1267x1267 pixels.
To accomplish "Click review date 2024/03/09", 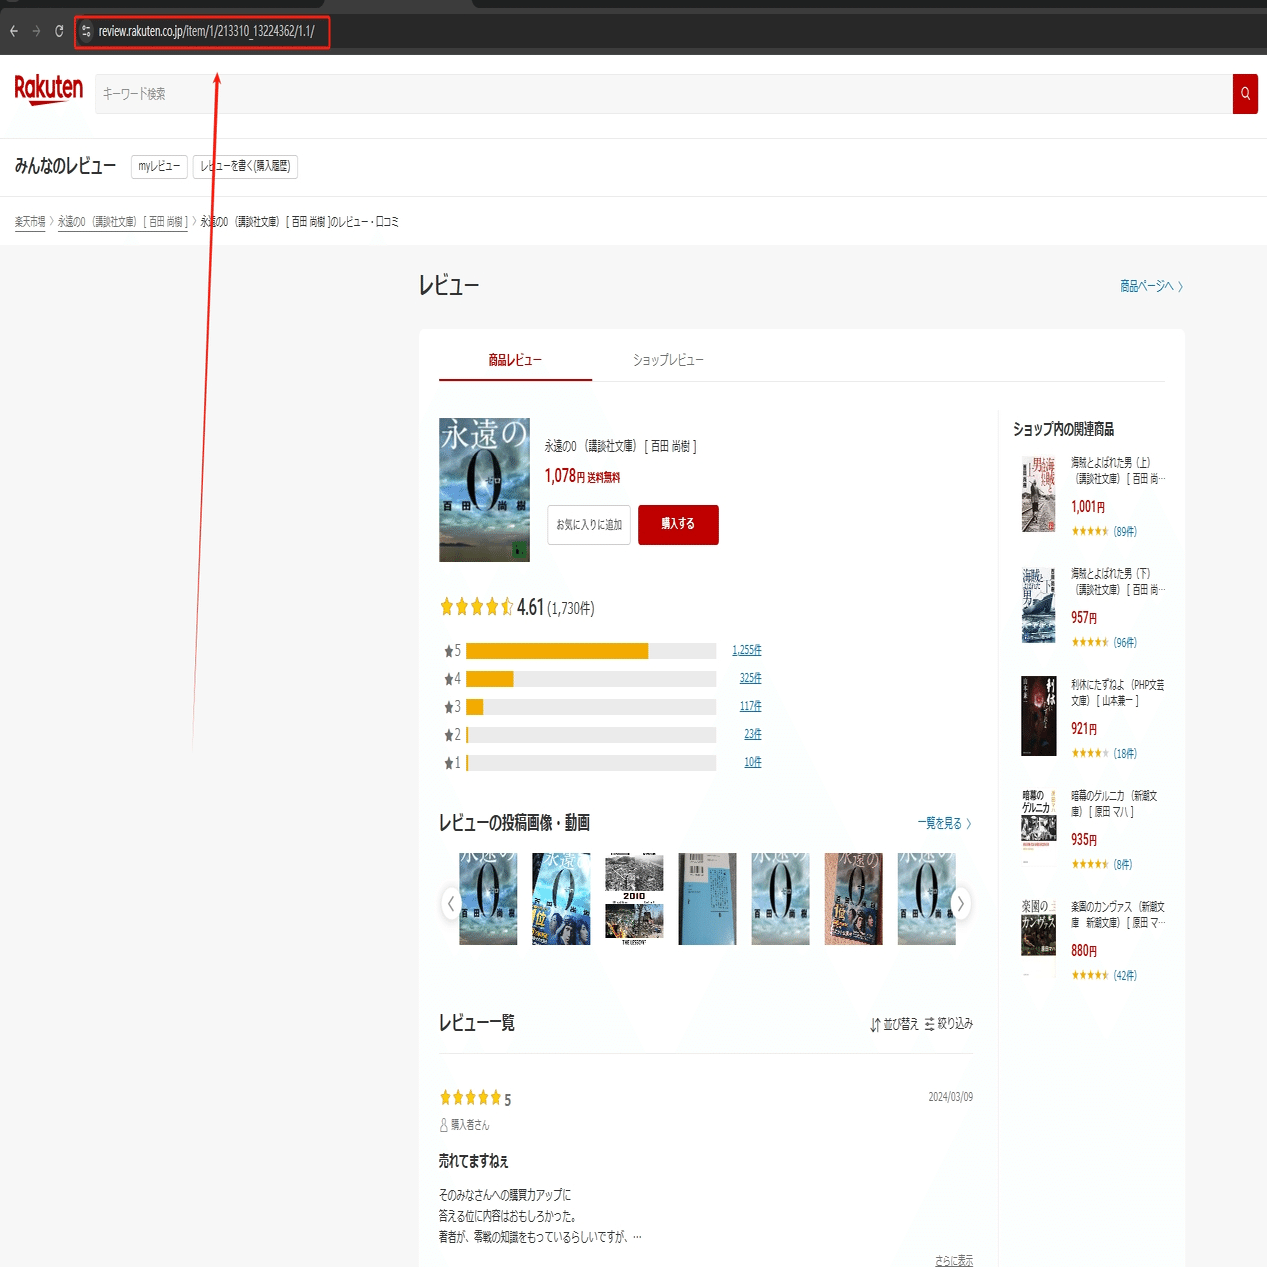I will click(950, 1097).
